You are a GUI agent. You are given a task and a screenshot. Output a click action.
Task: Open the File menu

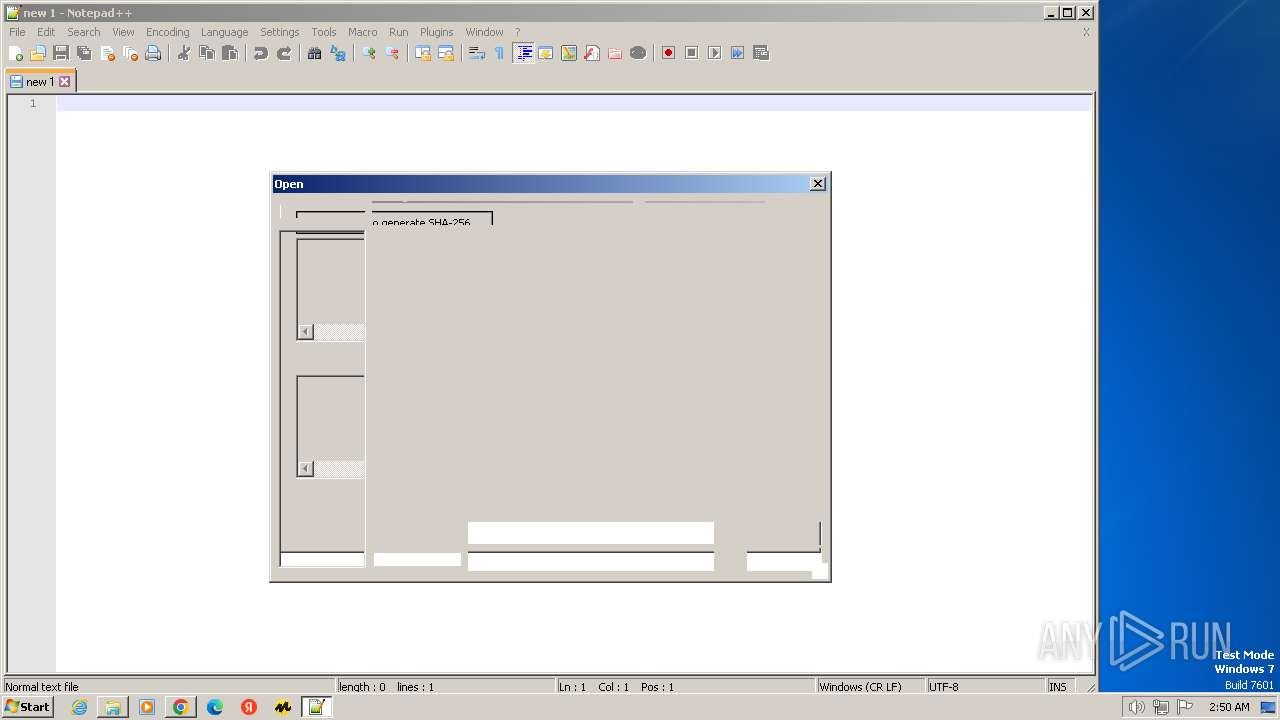pyautogui.click(x=17, y=32)
